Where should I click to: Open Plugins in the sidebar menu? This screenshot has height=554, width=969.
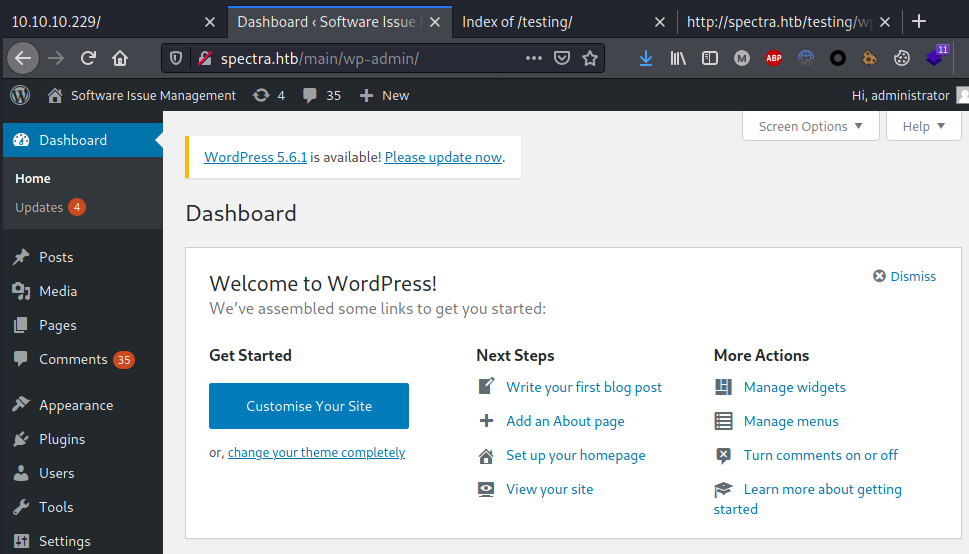[x=62, y=439]
